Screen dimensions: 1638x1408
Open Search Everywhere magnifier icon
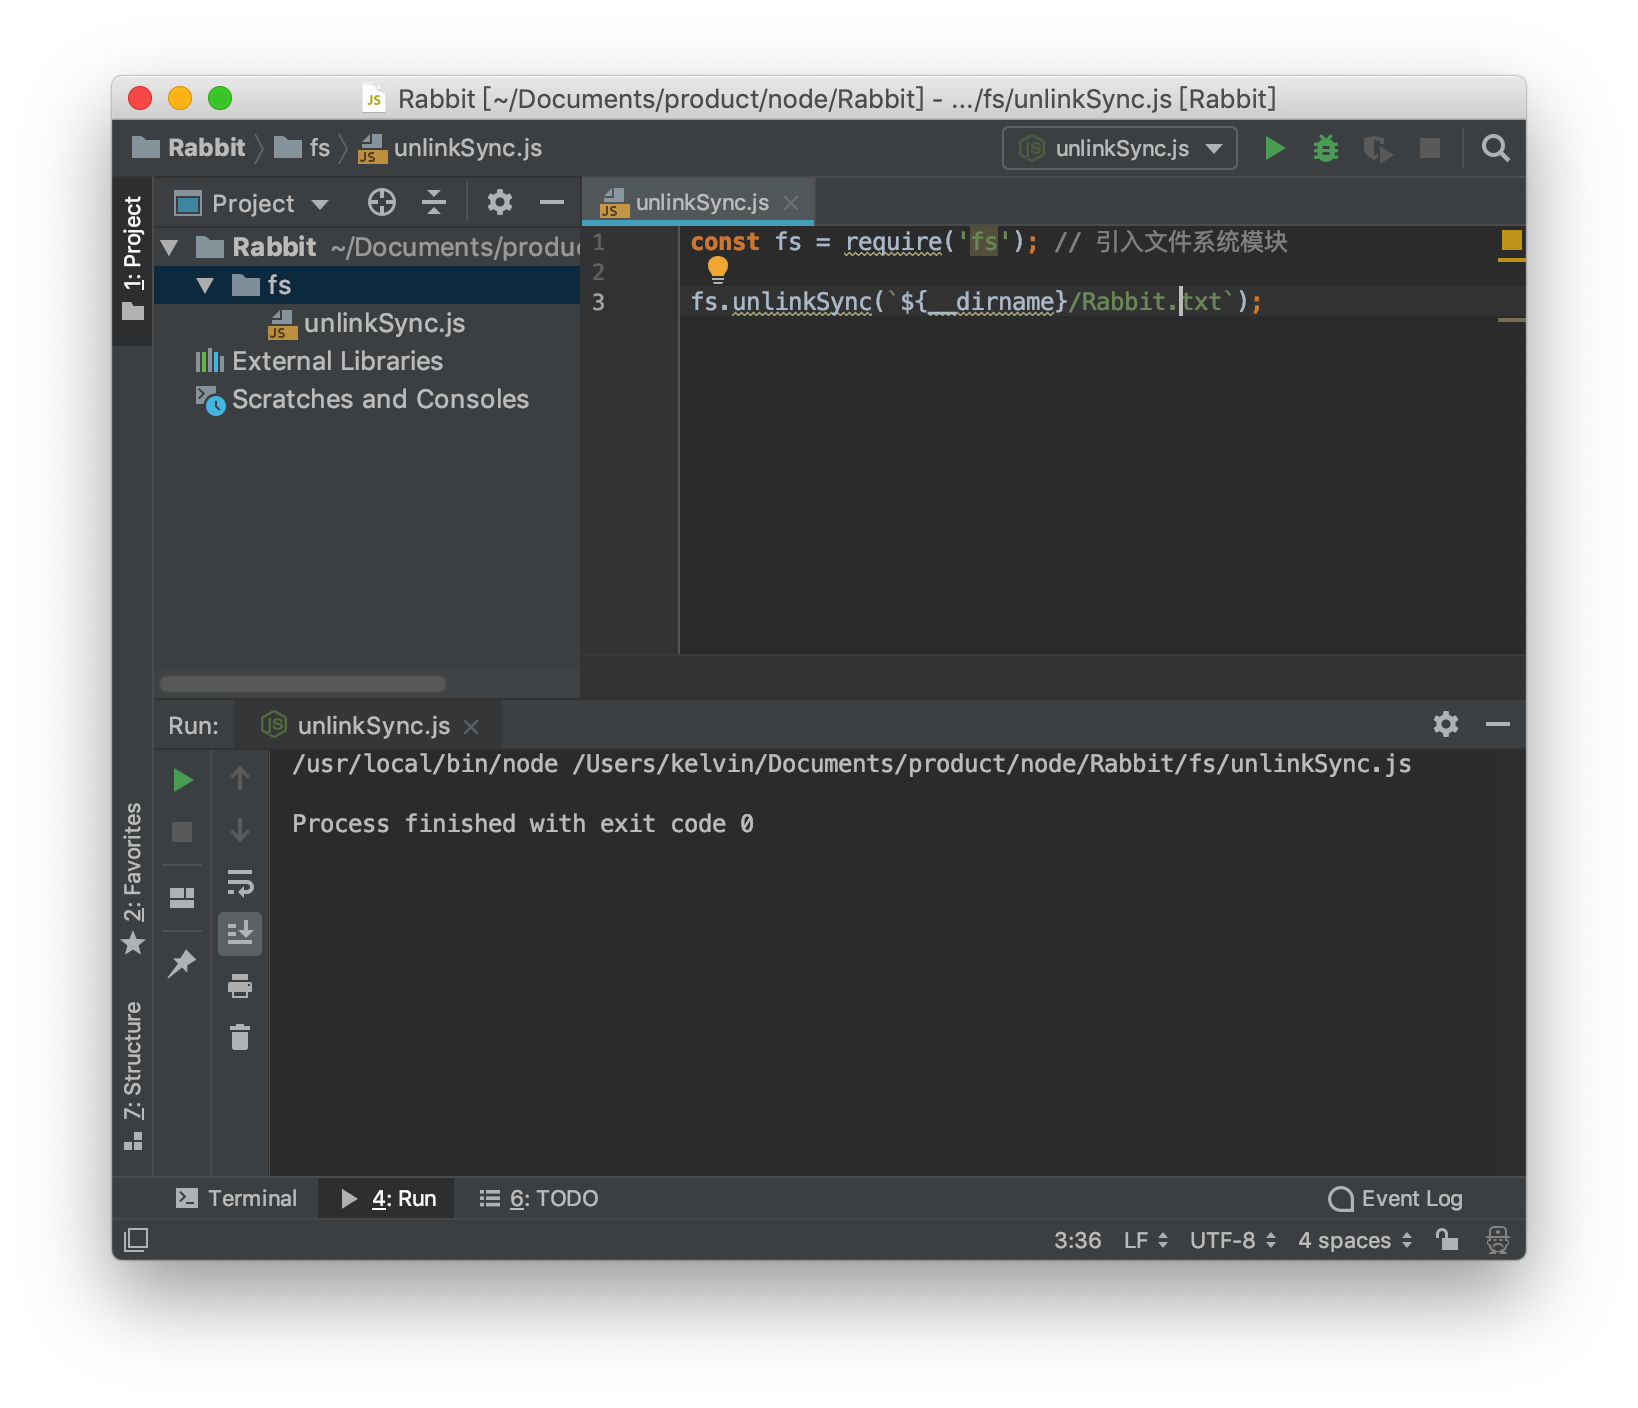[1495, 148]
